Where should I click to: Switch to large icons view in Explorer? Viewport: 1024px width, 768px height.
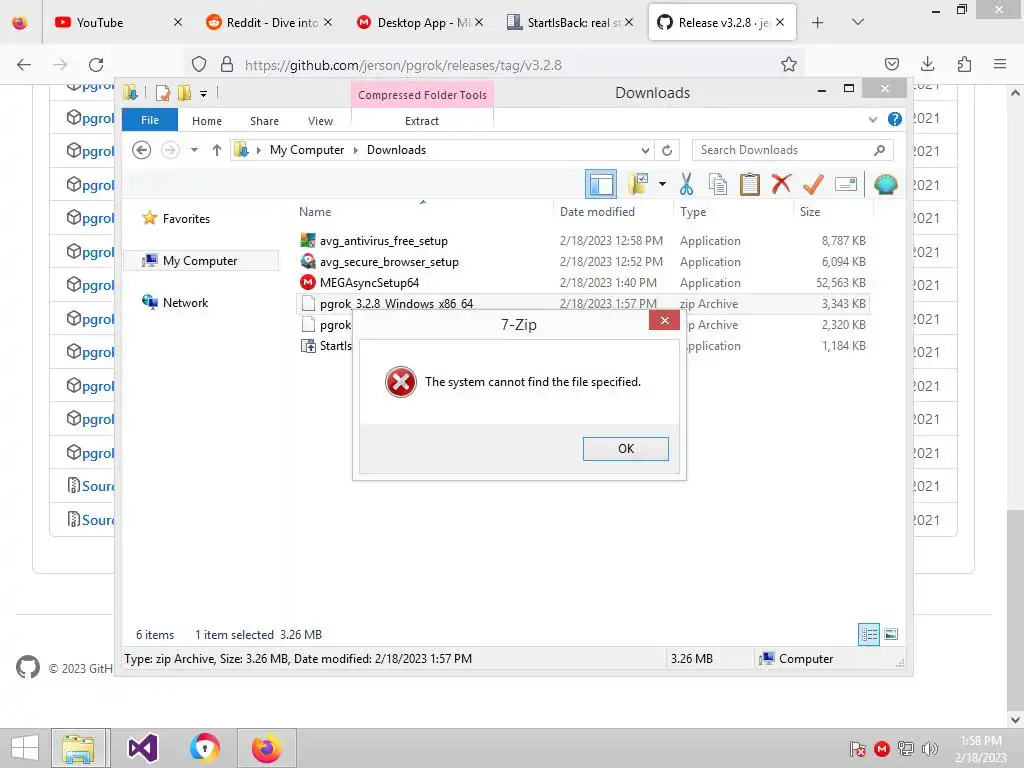pyautogui.click(x=891, y=634)
